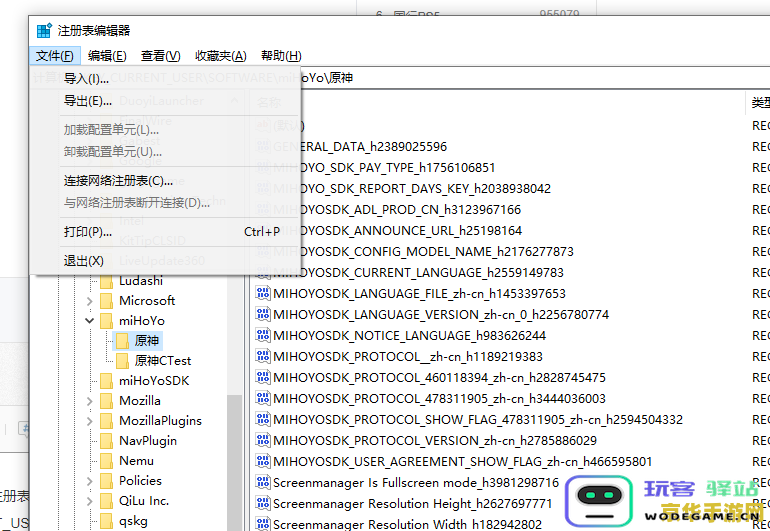This screenshot has width=770, height=531.
Task: Click the 原神CTest folder icon
Action: pos(122,361)
